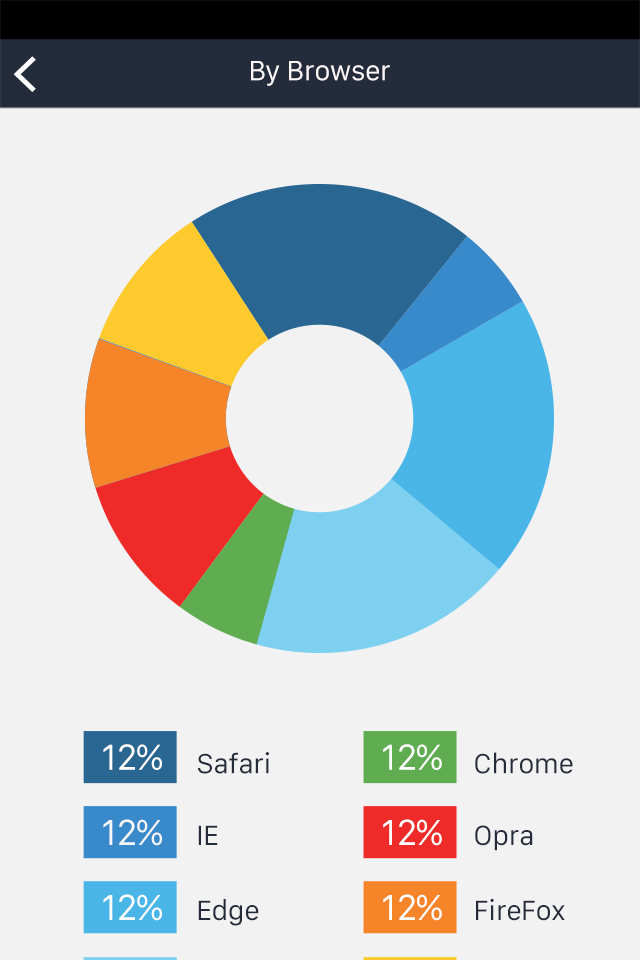
Task: Click the Safari 12% legend swatch
Action: tap(129, 757)
